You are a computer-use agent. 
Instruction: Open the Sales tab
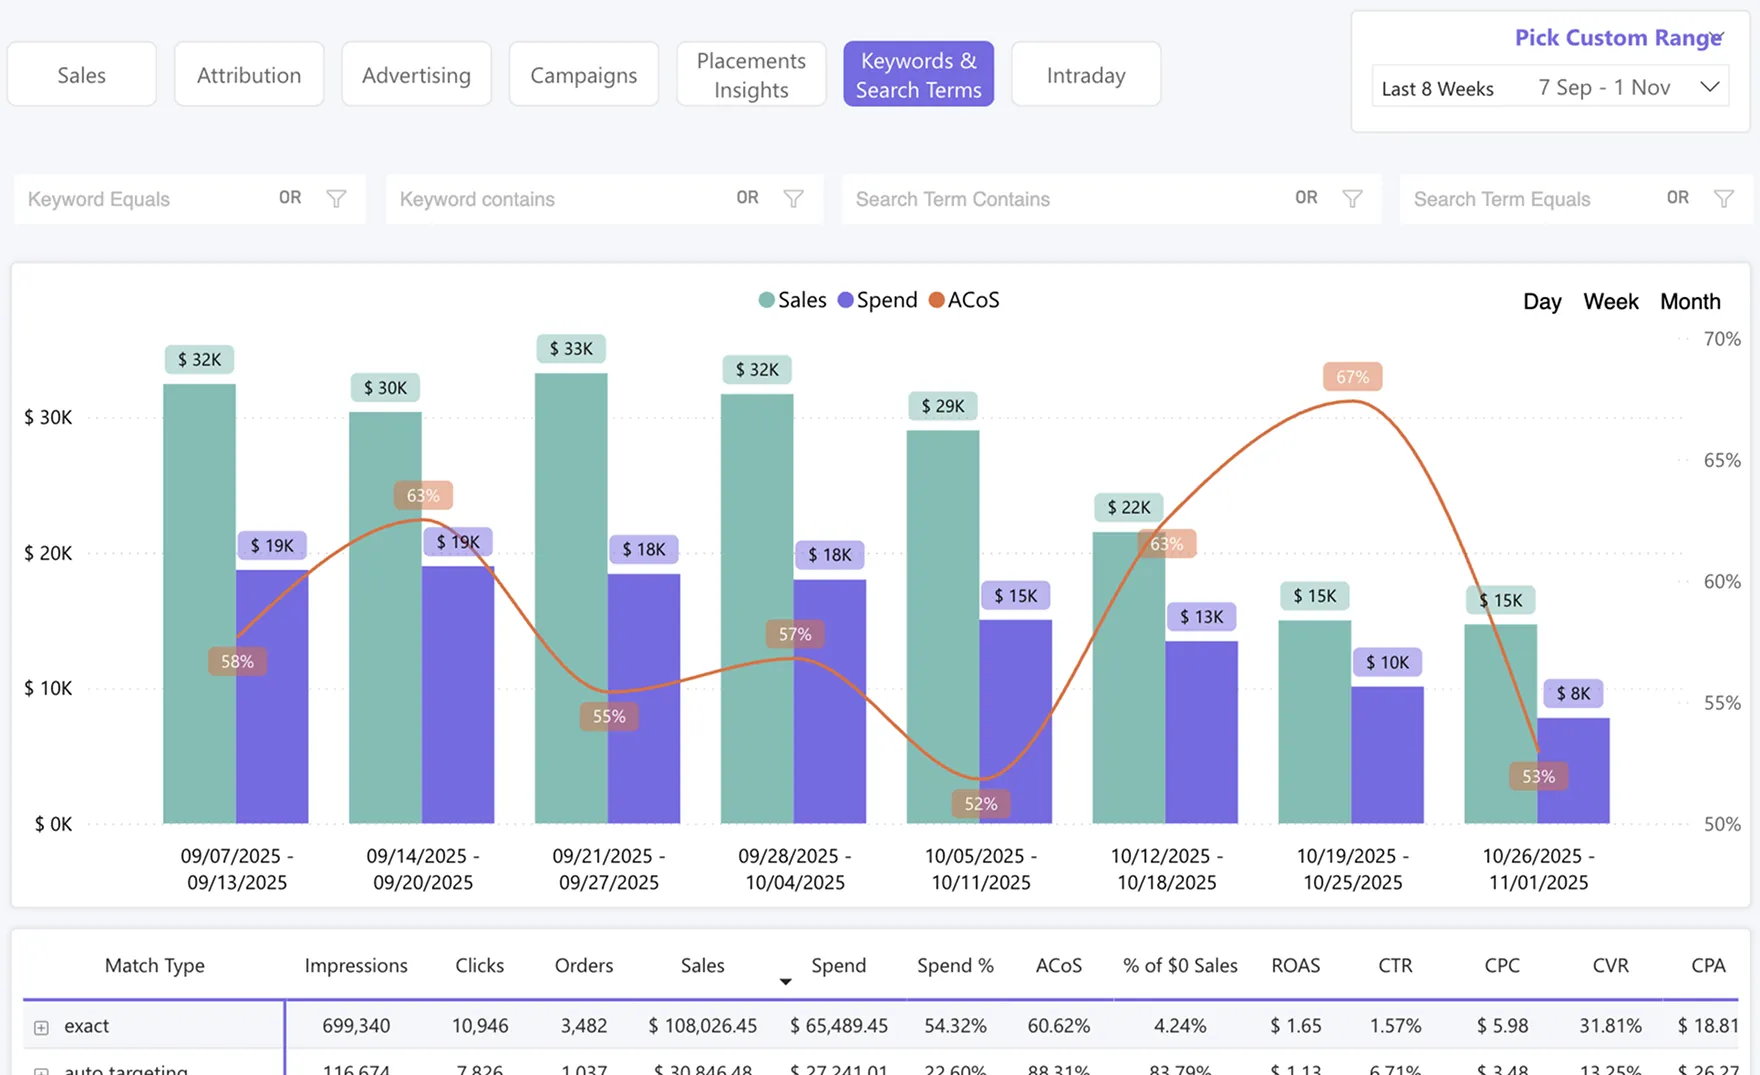(x=81, y=75)
